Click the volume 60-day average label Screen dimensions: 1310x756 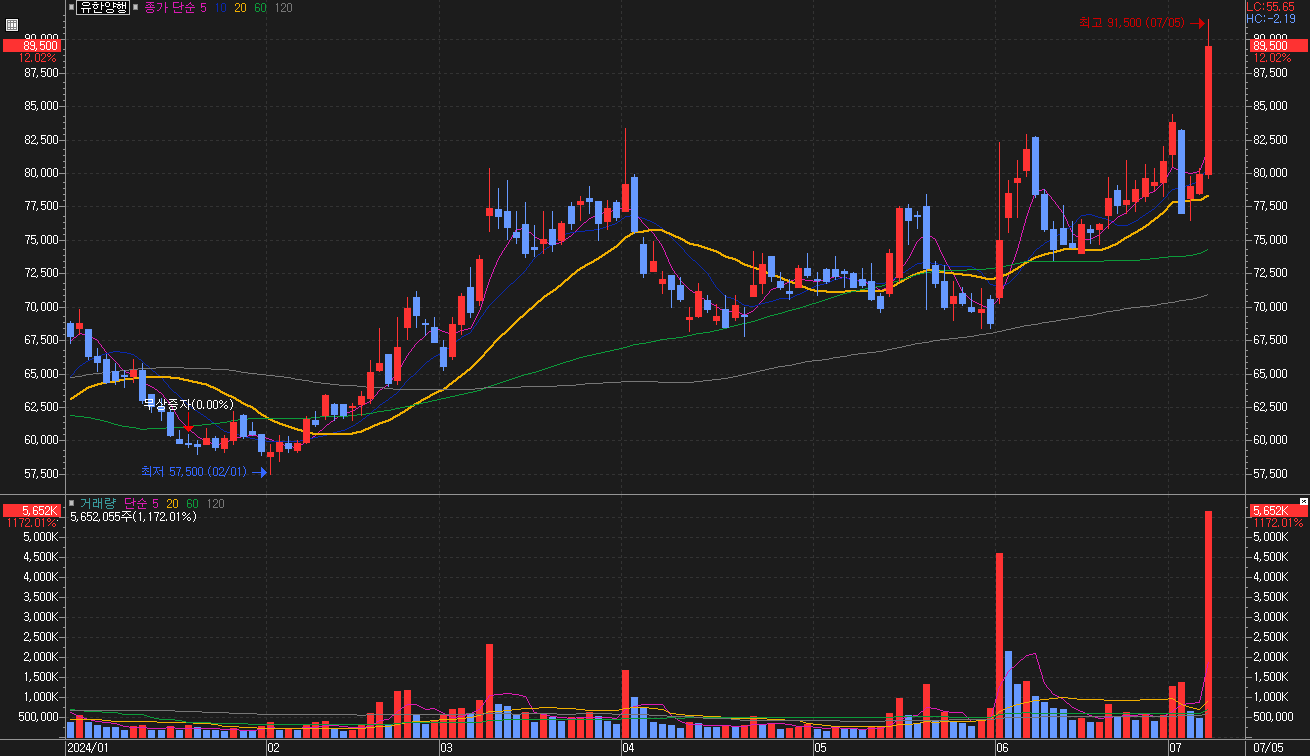pyautogui.click(x=192, y=503)
